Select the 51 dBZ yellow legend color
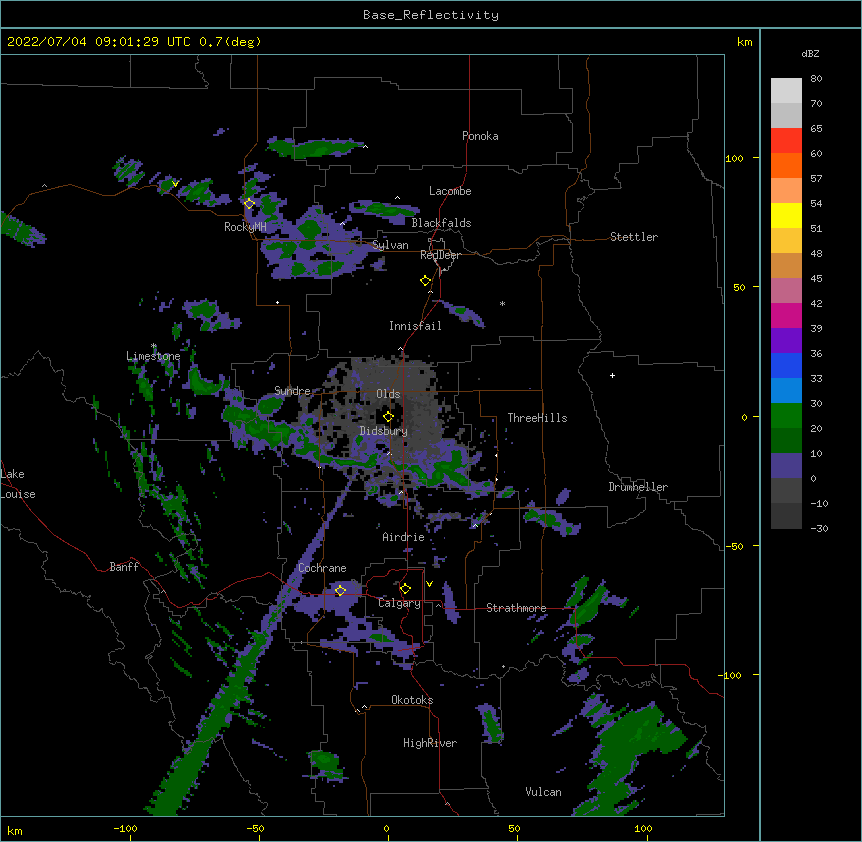This screenshot has height=842, width=862. click(786, 215)
